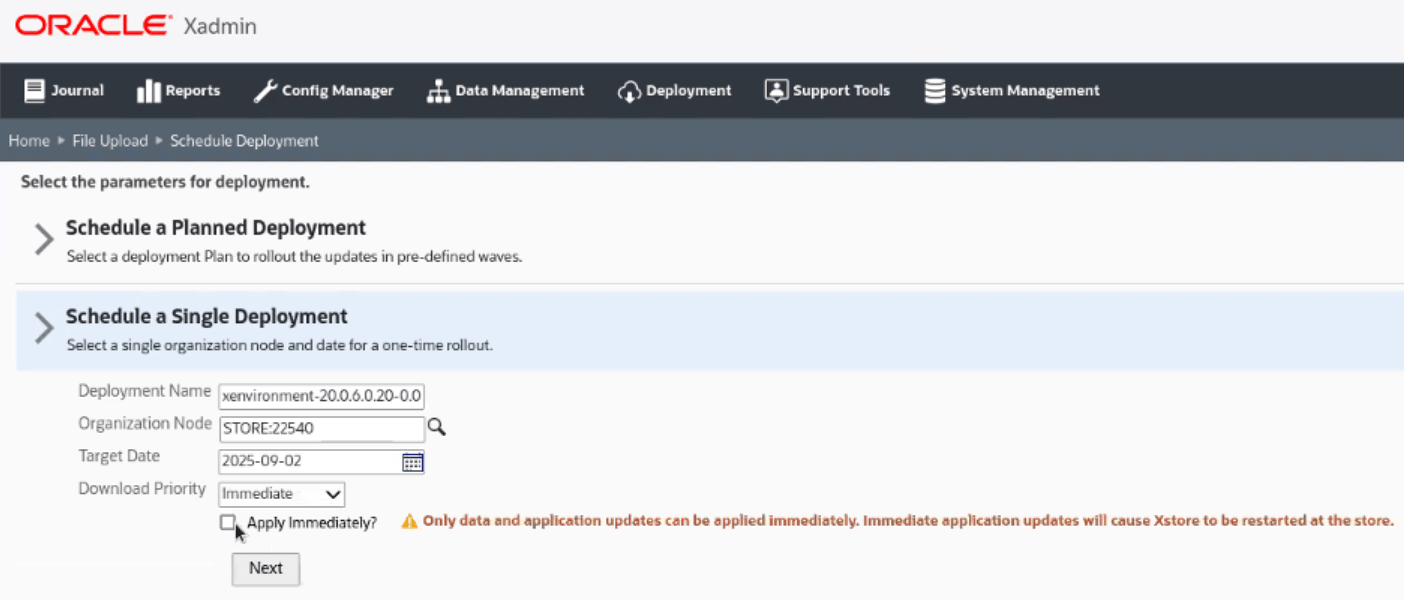Focus the Organization Node input field
Viewport: 1404px width, 600px height.
322,429
